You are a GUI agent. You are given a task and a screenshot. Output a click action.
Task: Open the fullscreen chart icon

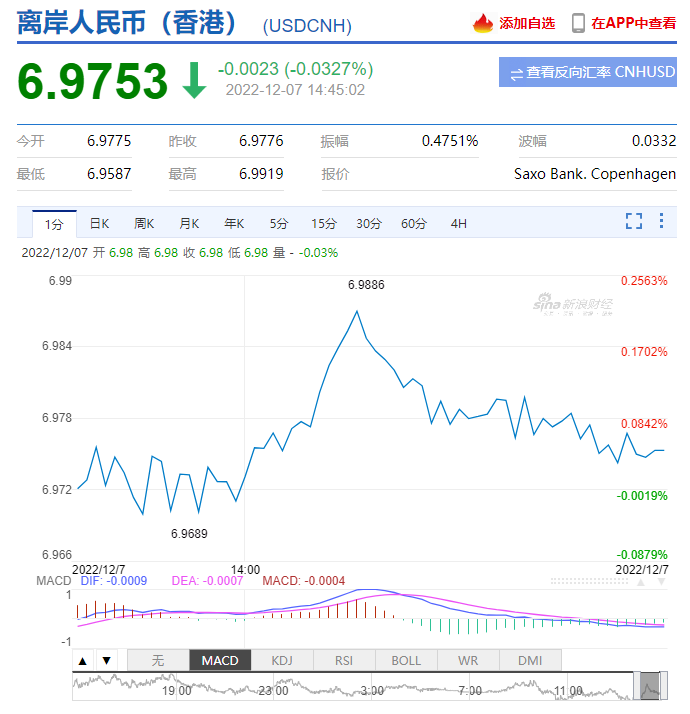coord(634,221)
